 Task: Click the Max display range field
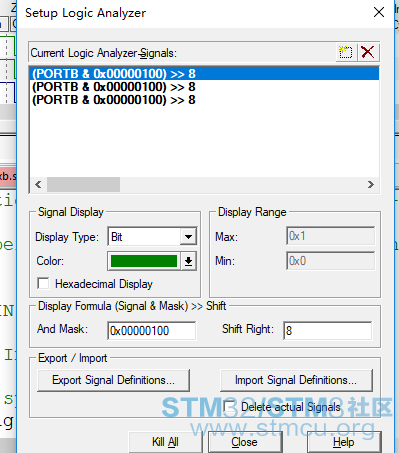coord(330,236)
